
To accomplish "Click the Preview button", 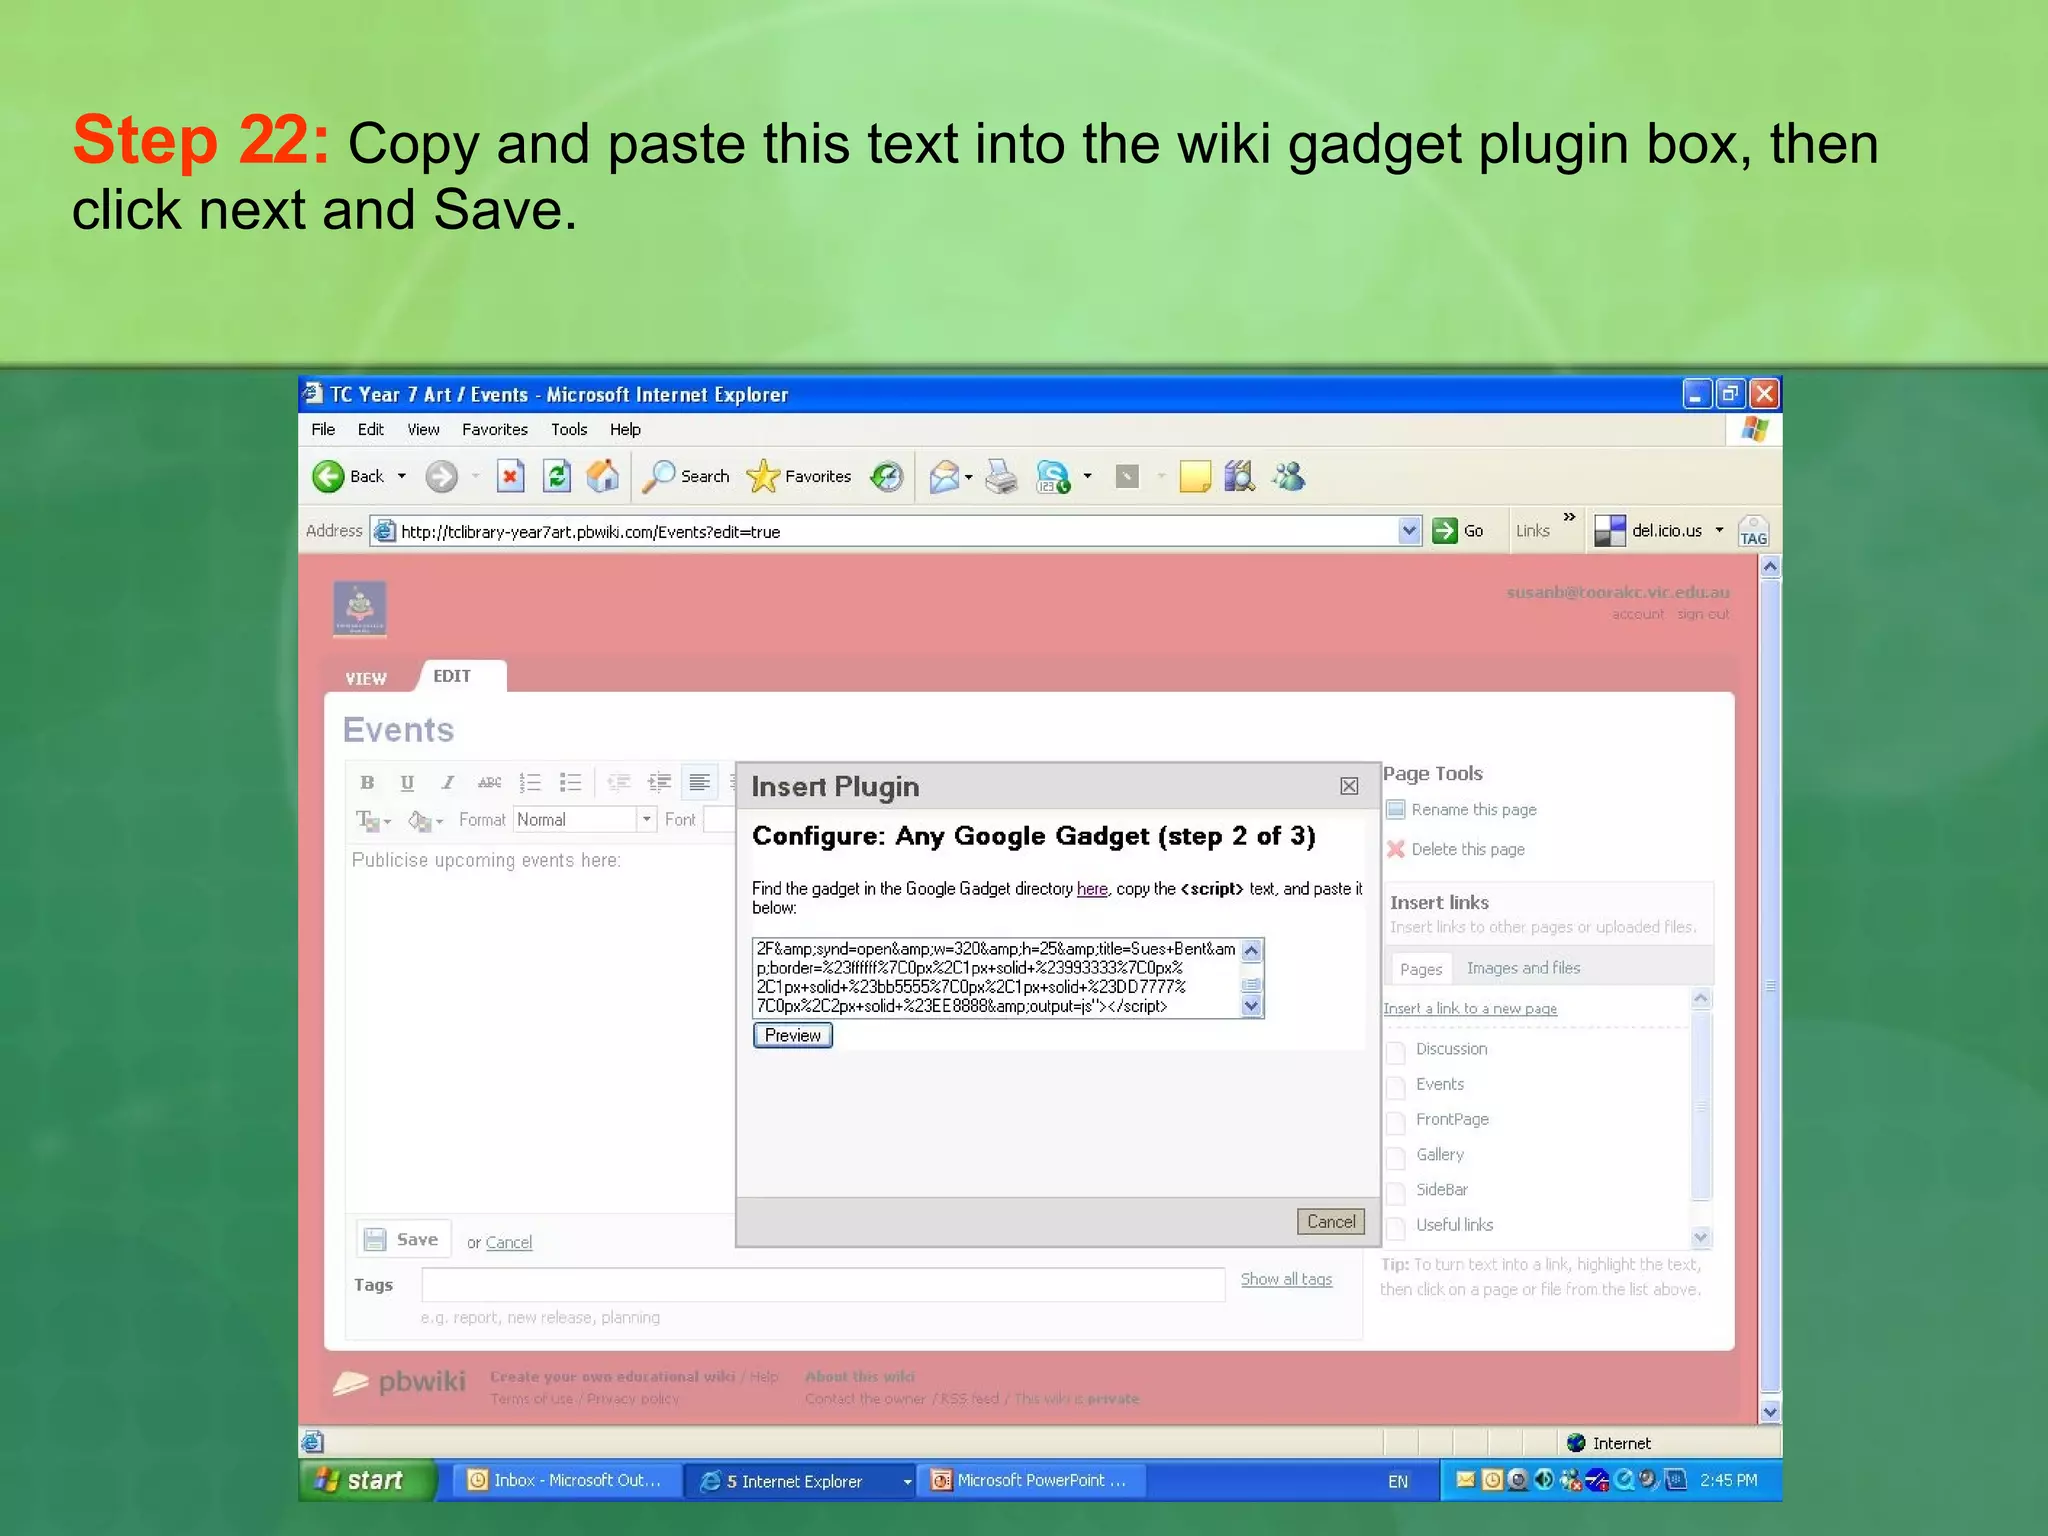I will click(793, 1036).
